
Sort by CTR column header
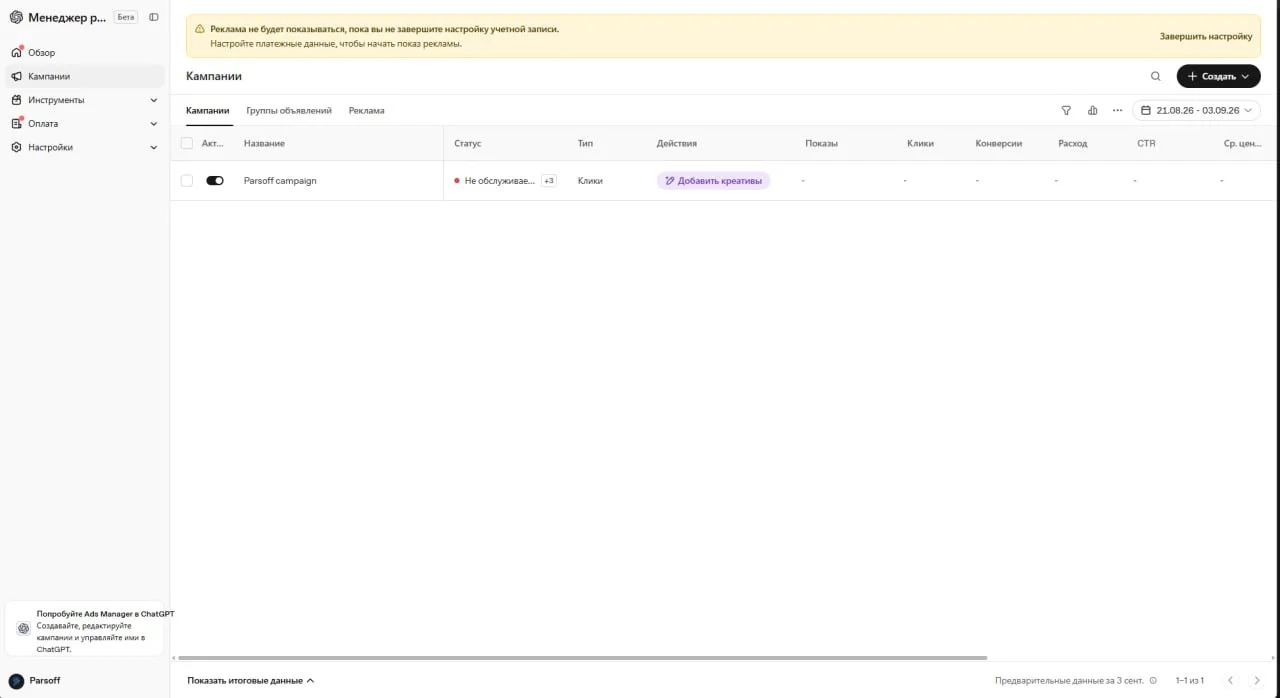(x=1146, y=143)
